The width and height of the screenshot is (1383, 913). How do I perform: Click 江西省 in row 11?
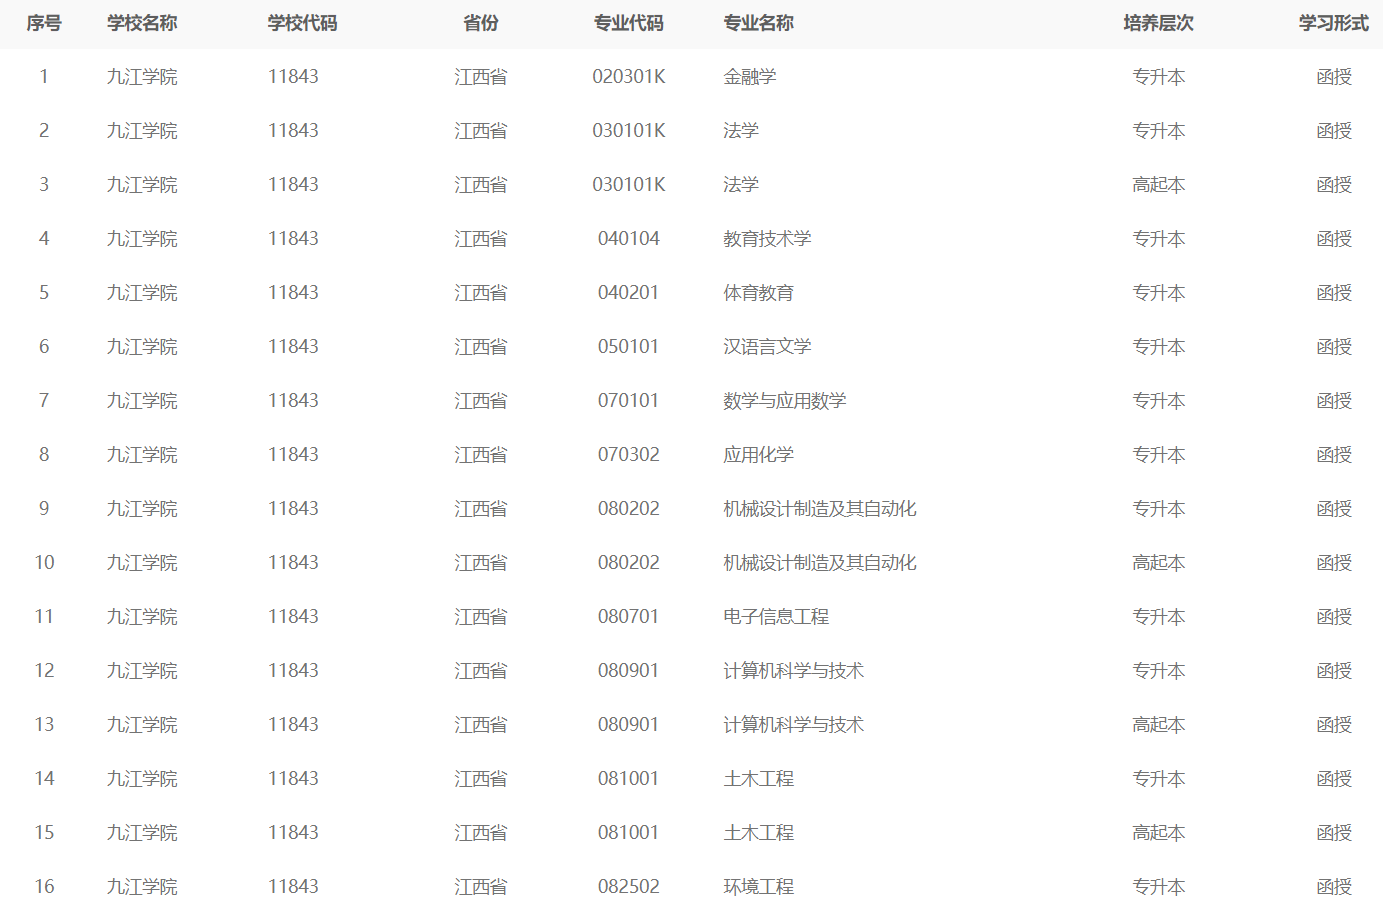[x=481, y=617]
